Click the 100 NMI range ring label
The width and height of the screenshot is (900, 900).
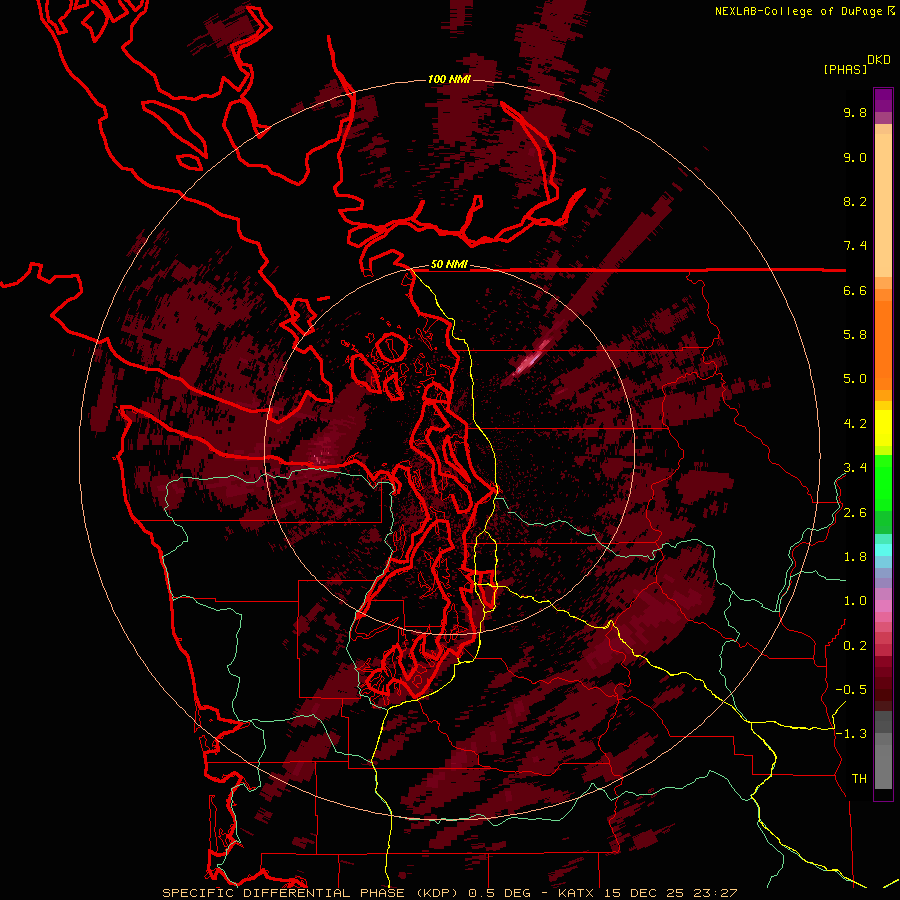coord(449,79)
